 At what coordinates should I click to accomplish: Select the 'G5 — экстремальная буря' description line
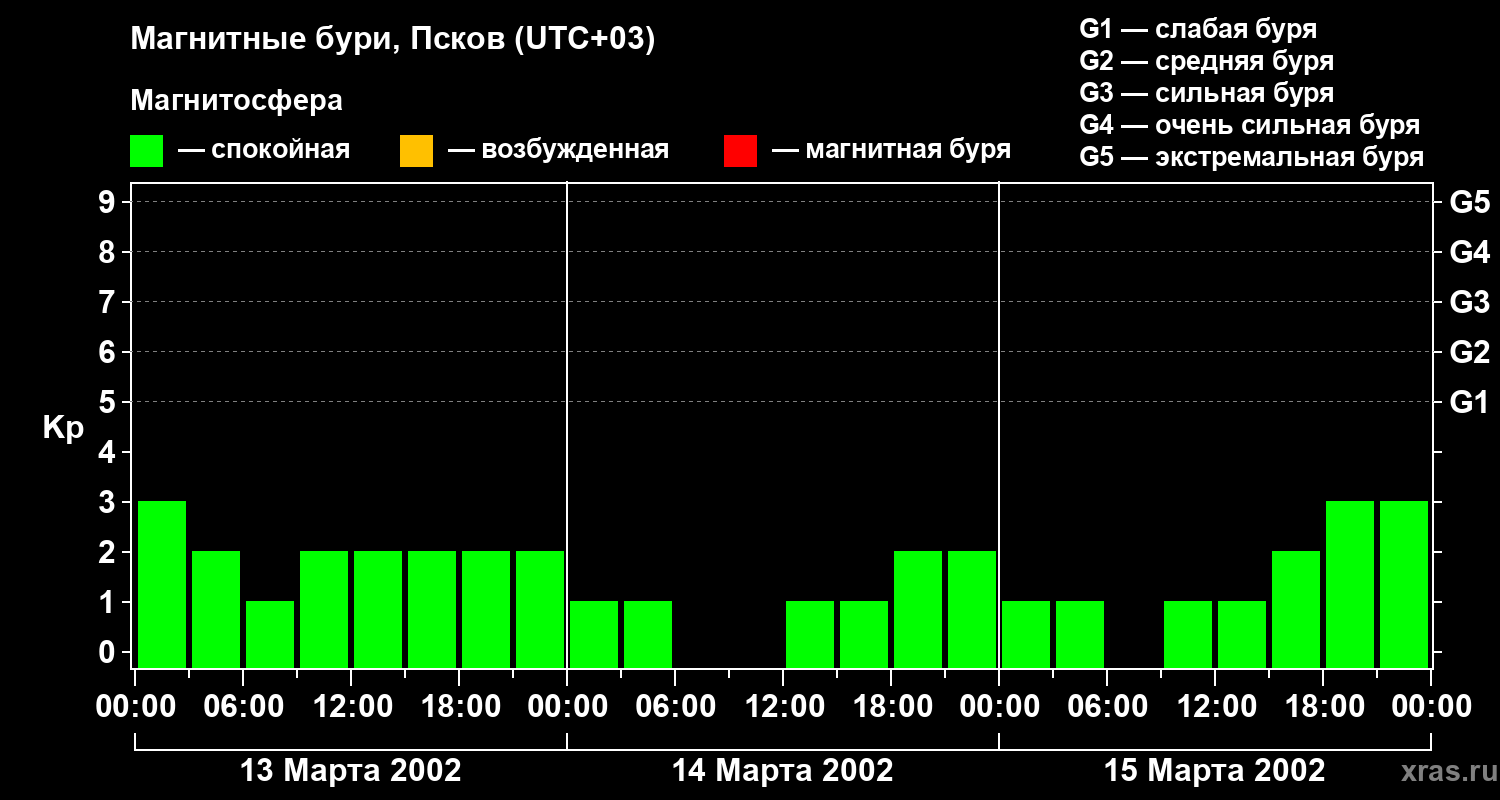coord(1252,157)
